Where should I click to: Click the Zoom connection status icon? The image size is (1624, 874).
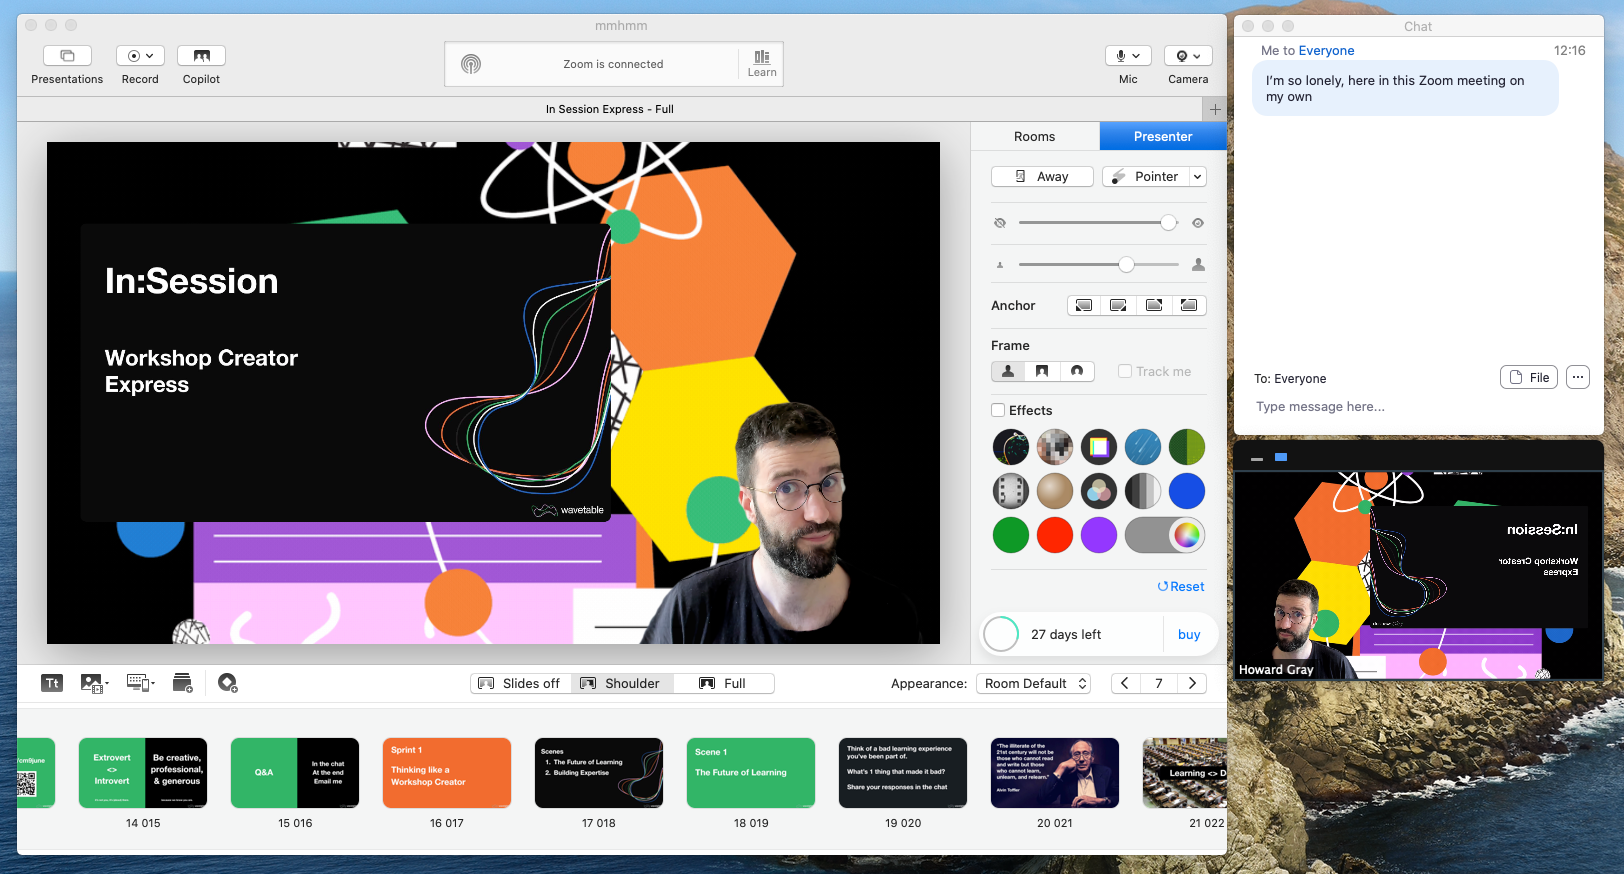click(471, 64)
